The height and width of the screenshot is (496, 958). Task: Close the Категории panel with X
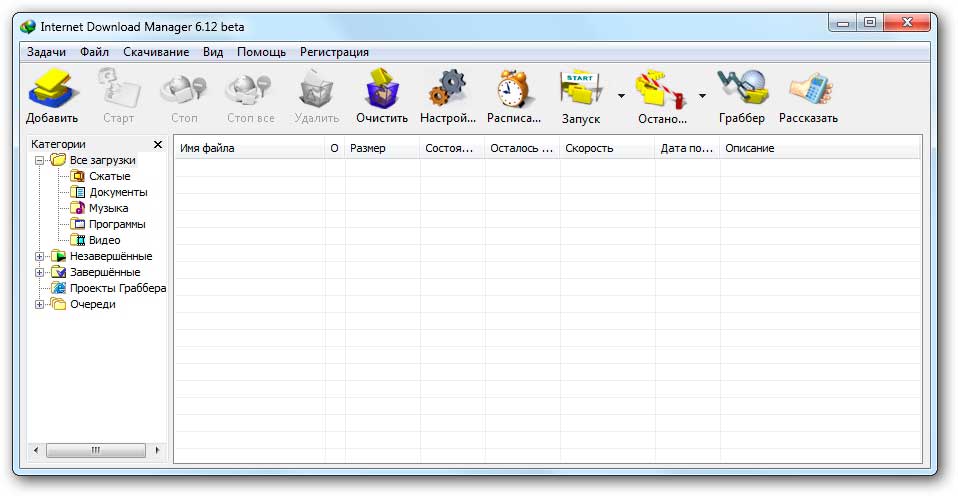(158, 145)
